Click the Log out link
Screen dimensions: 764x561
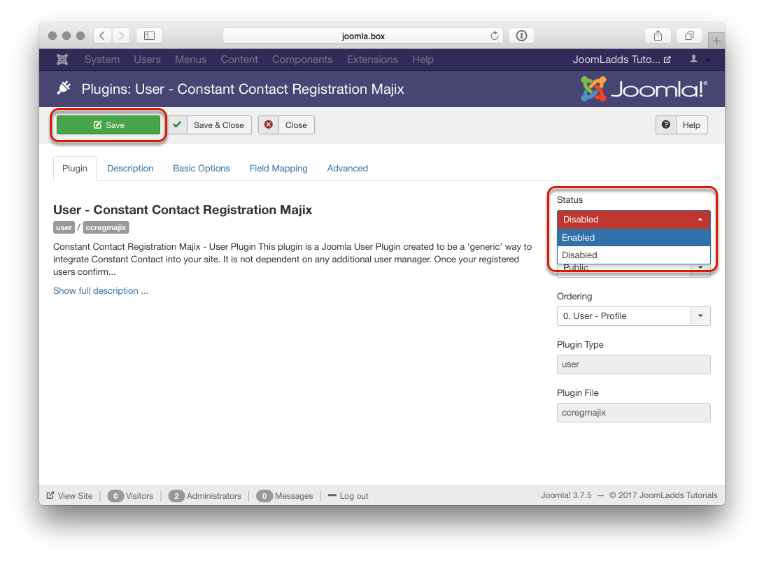click(348, 496)
